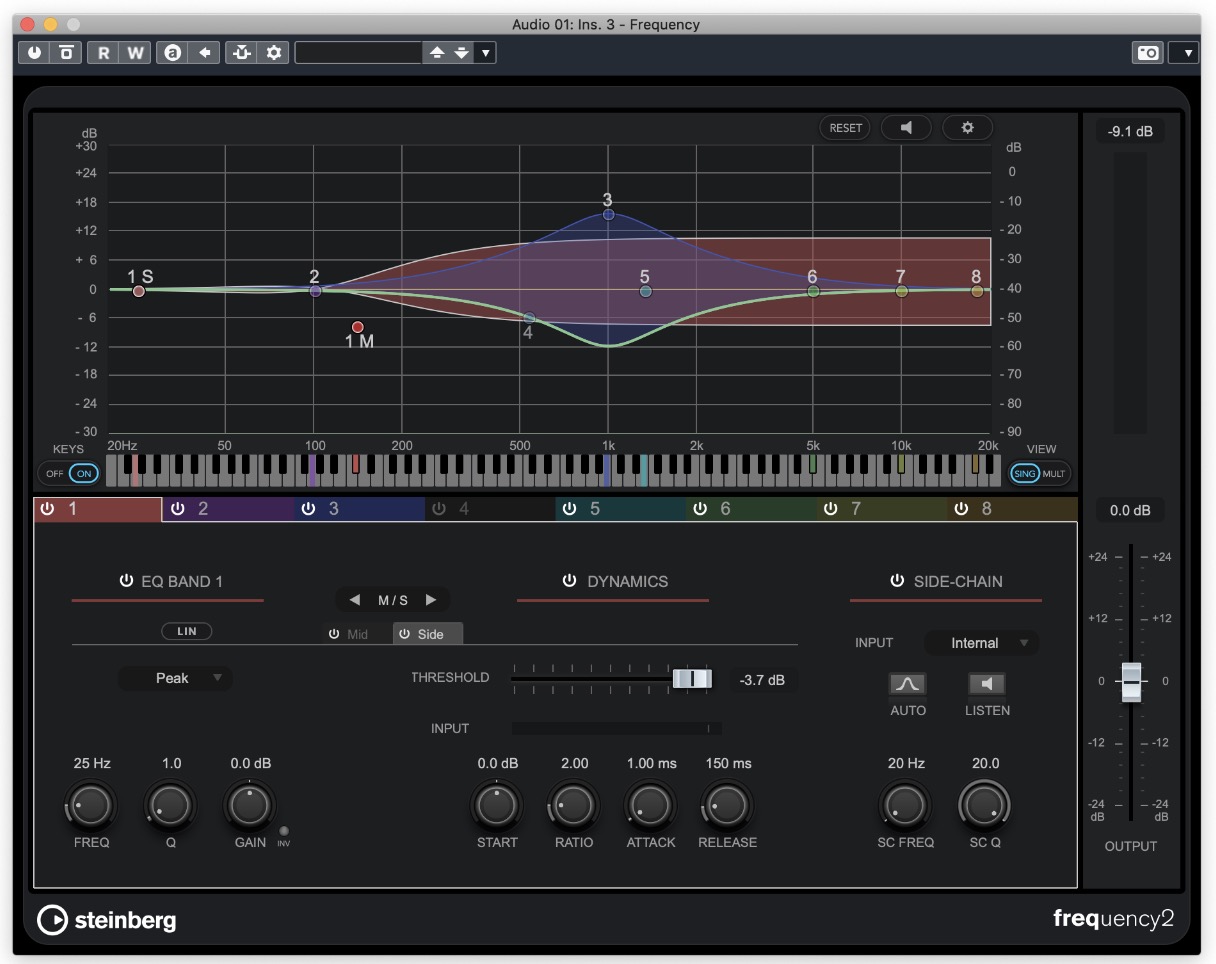Switch to the Mid channel tab
This screenshot has width=1216, height=964.
358,634
